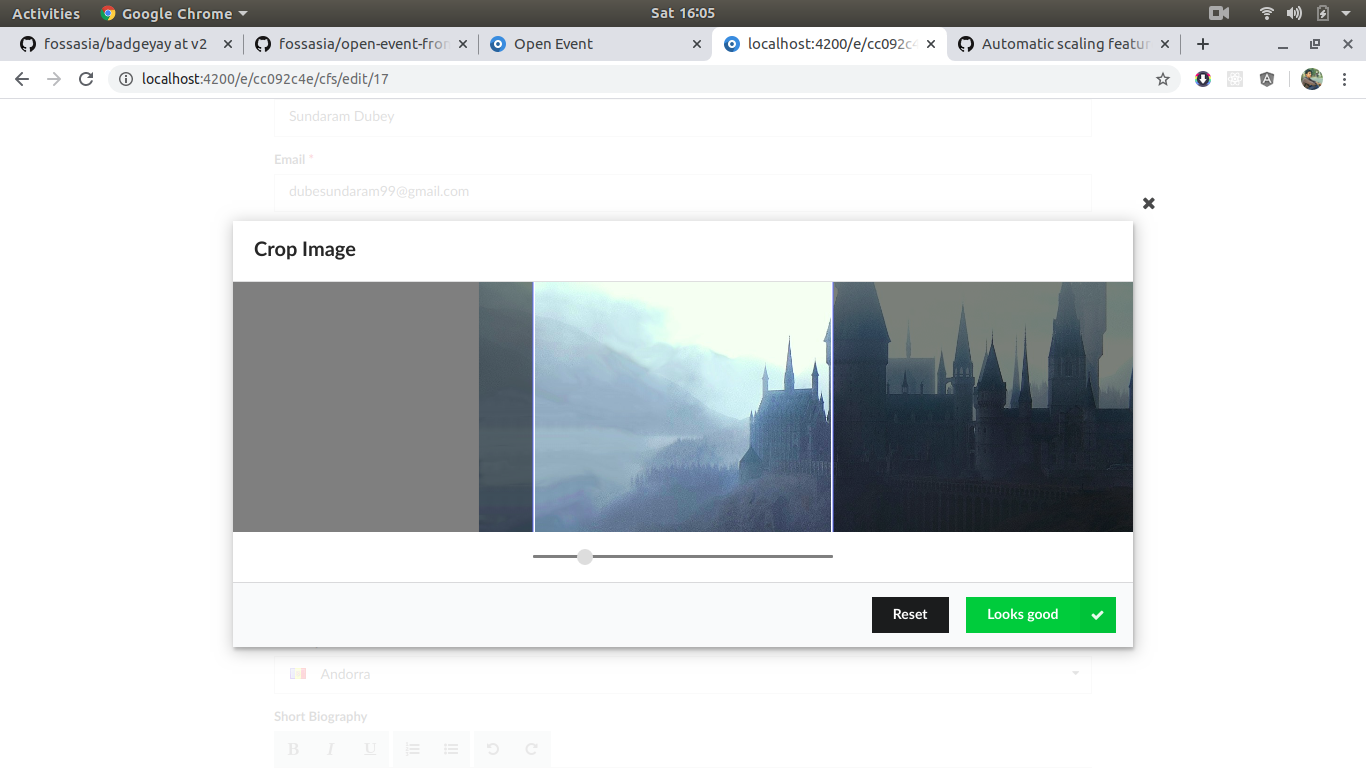
Task: Open the system menu arrow
Action: (x=1345, y=13)
